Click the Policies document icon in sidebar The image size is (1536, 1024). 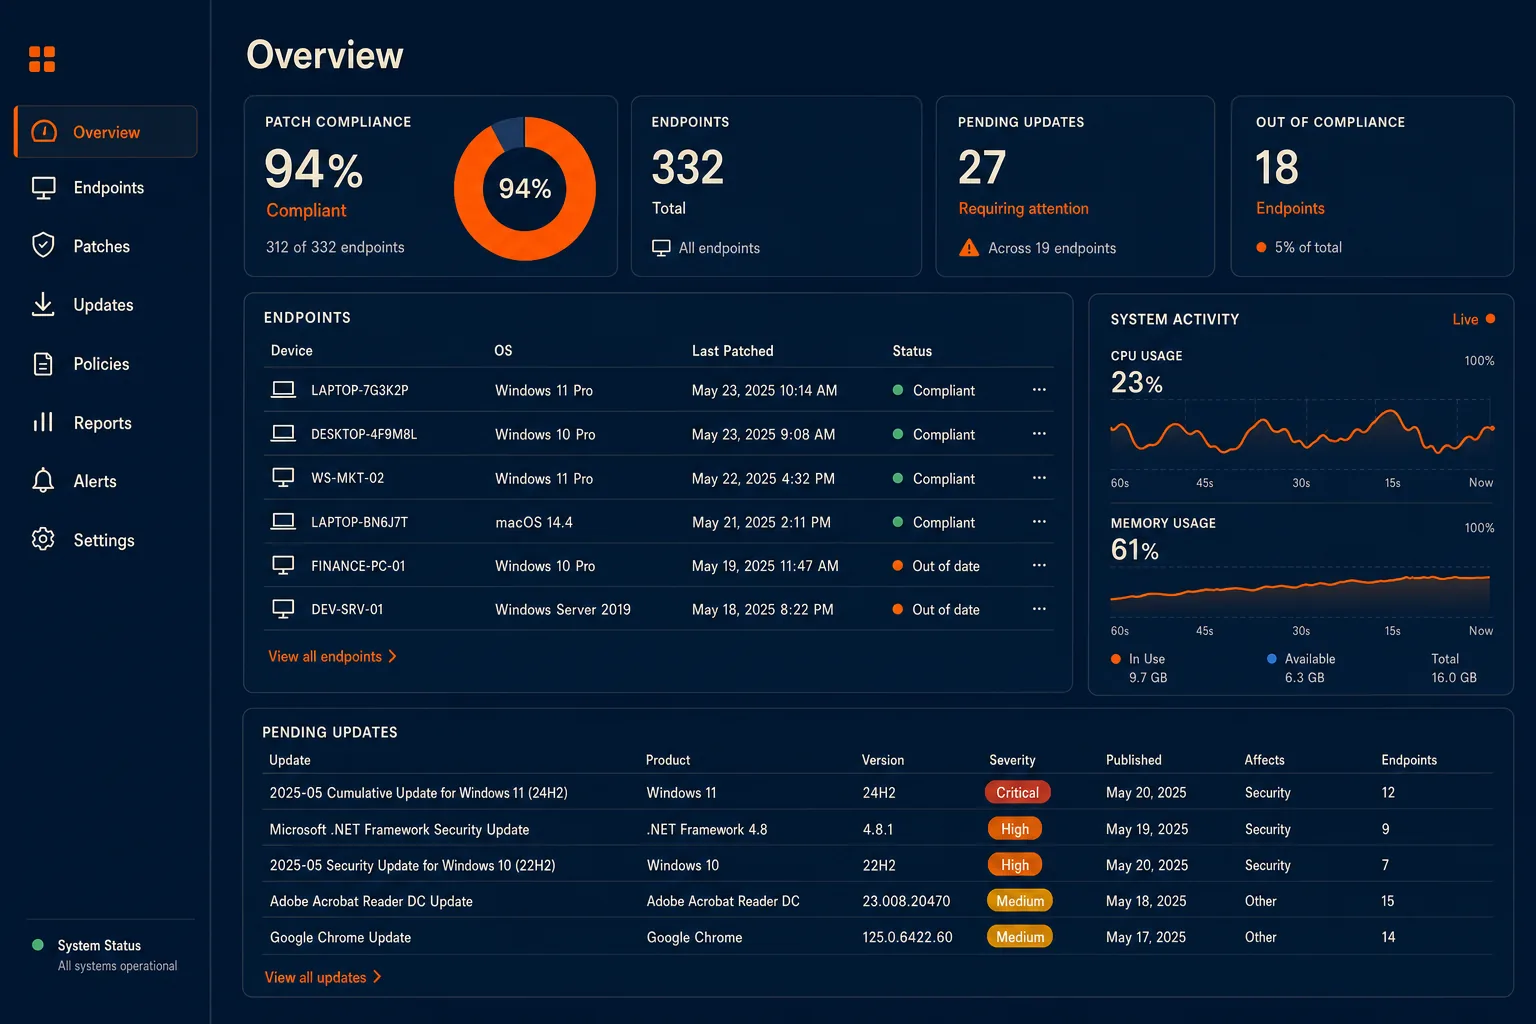[x=43, y=364]
